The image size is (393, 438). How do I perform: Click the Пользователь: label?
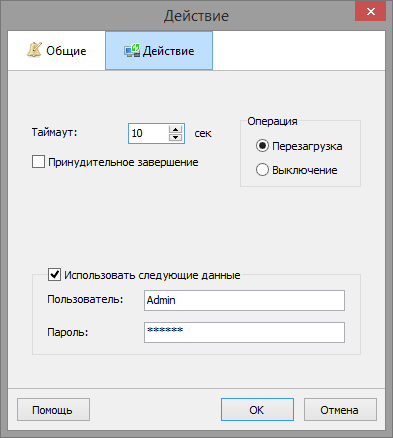coord(85,299)
